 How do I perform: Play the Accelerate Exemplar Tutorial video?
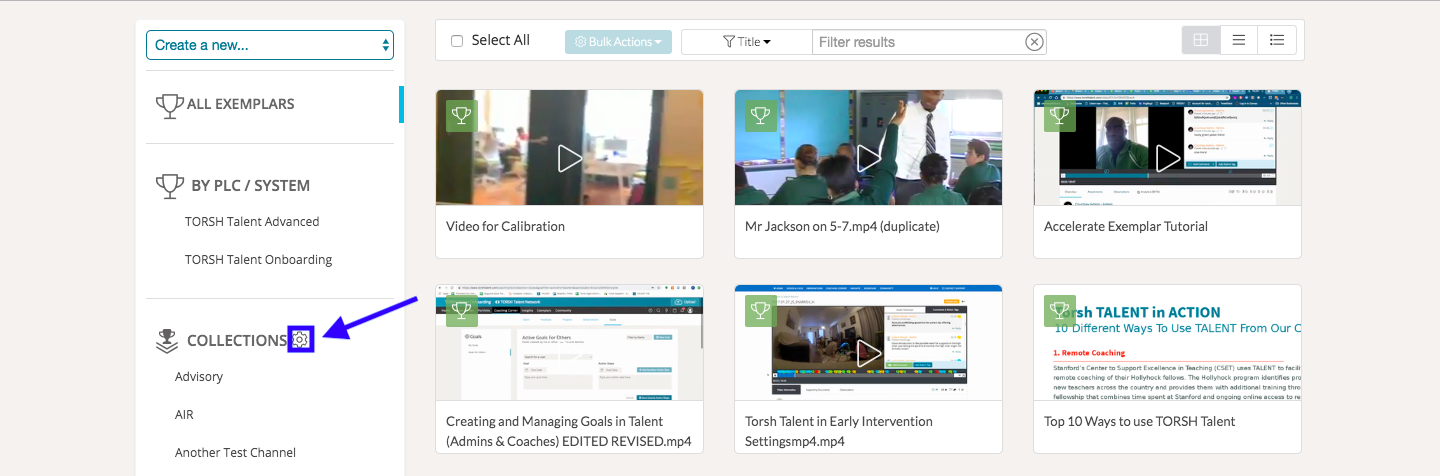point(1167,157)
